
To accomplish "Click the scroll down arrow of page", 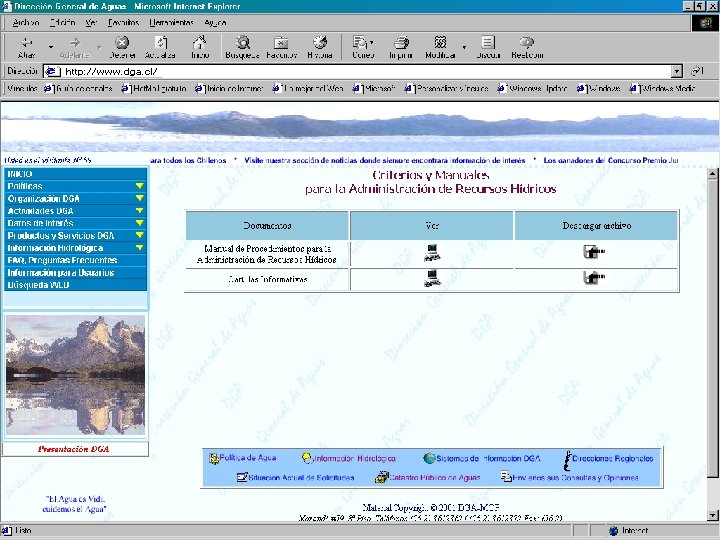I will pyautogui.click(x=713, y=515).
